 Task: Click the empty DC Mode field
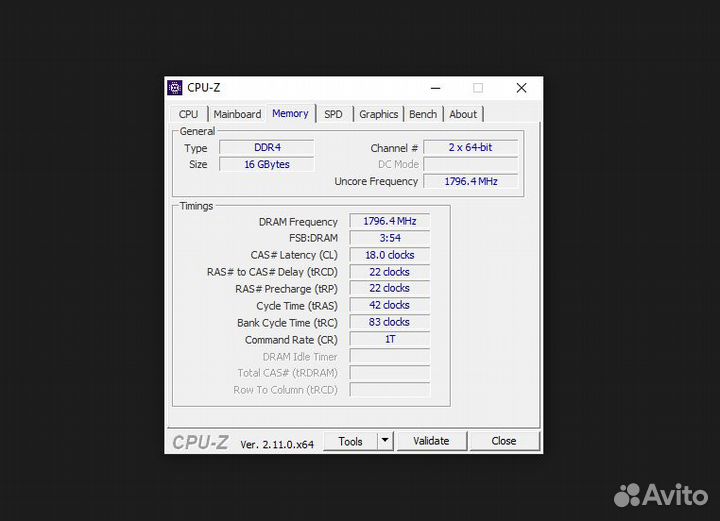[471, 164]
